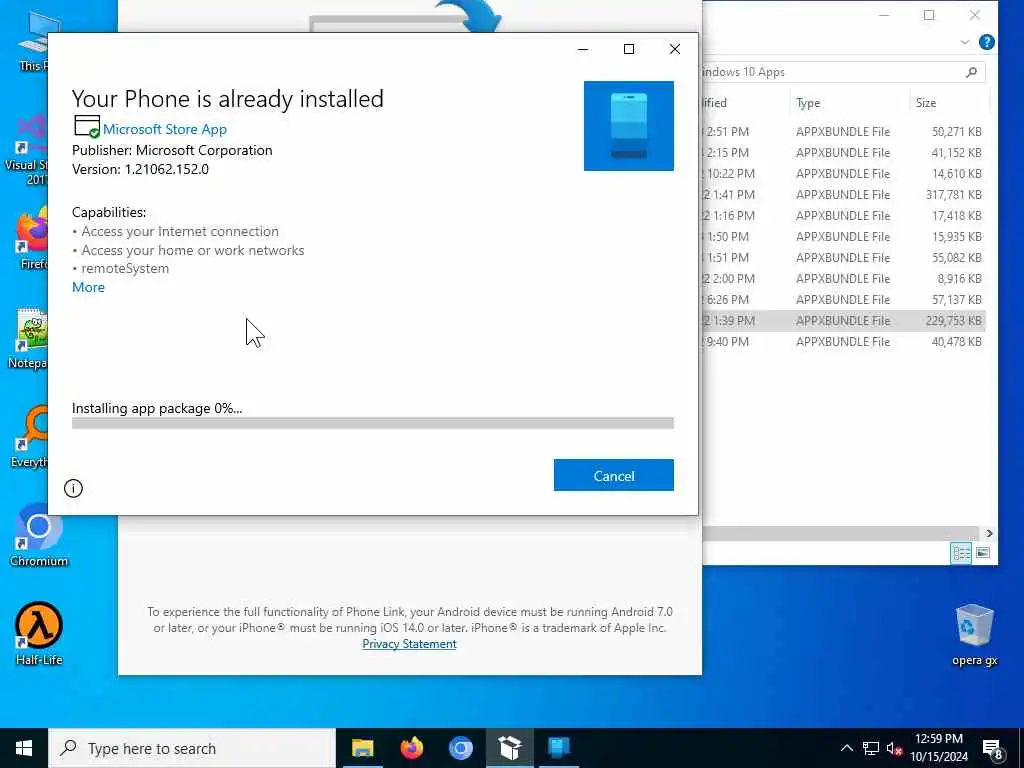Close the File Explorer window

[x=974, y=15]
